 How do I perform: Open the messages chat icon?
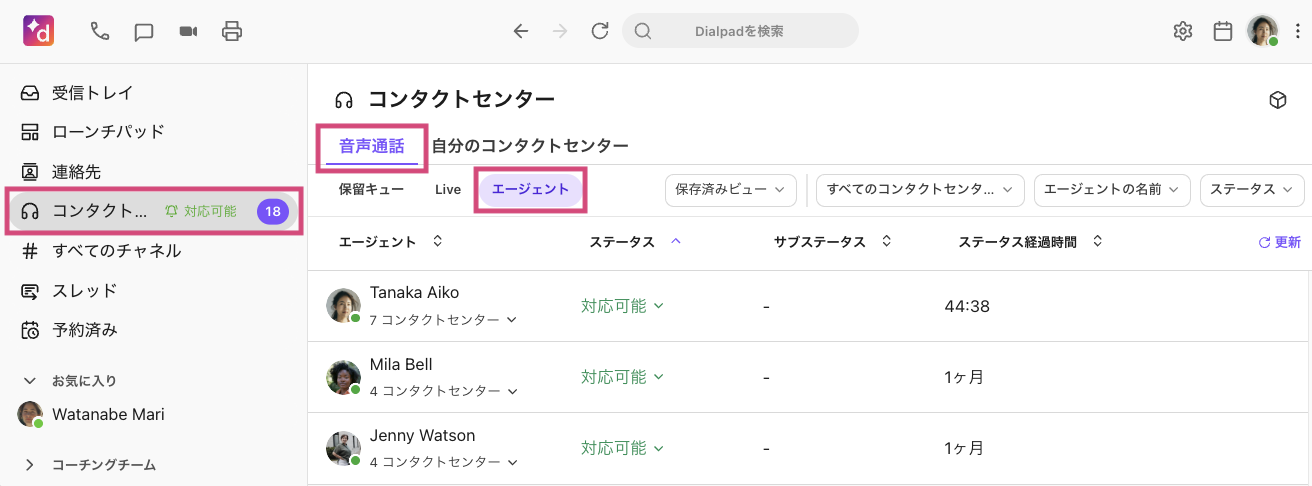click(x=144, y=31)
